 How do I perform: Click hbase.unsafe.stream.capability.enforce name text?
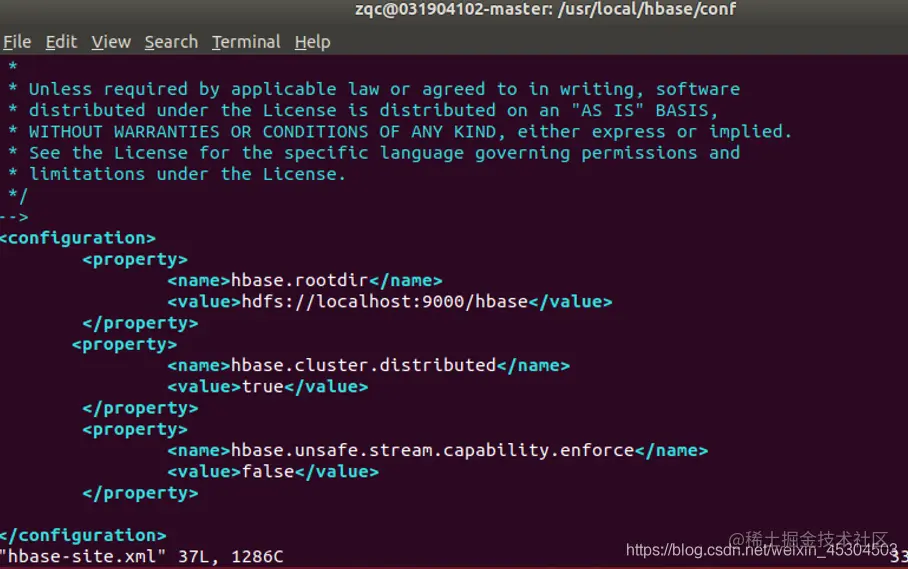pyautogui.click(x=432, y=450)
